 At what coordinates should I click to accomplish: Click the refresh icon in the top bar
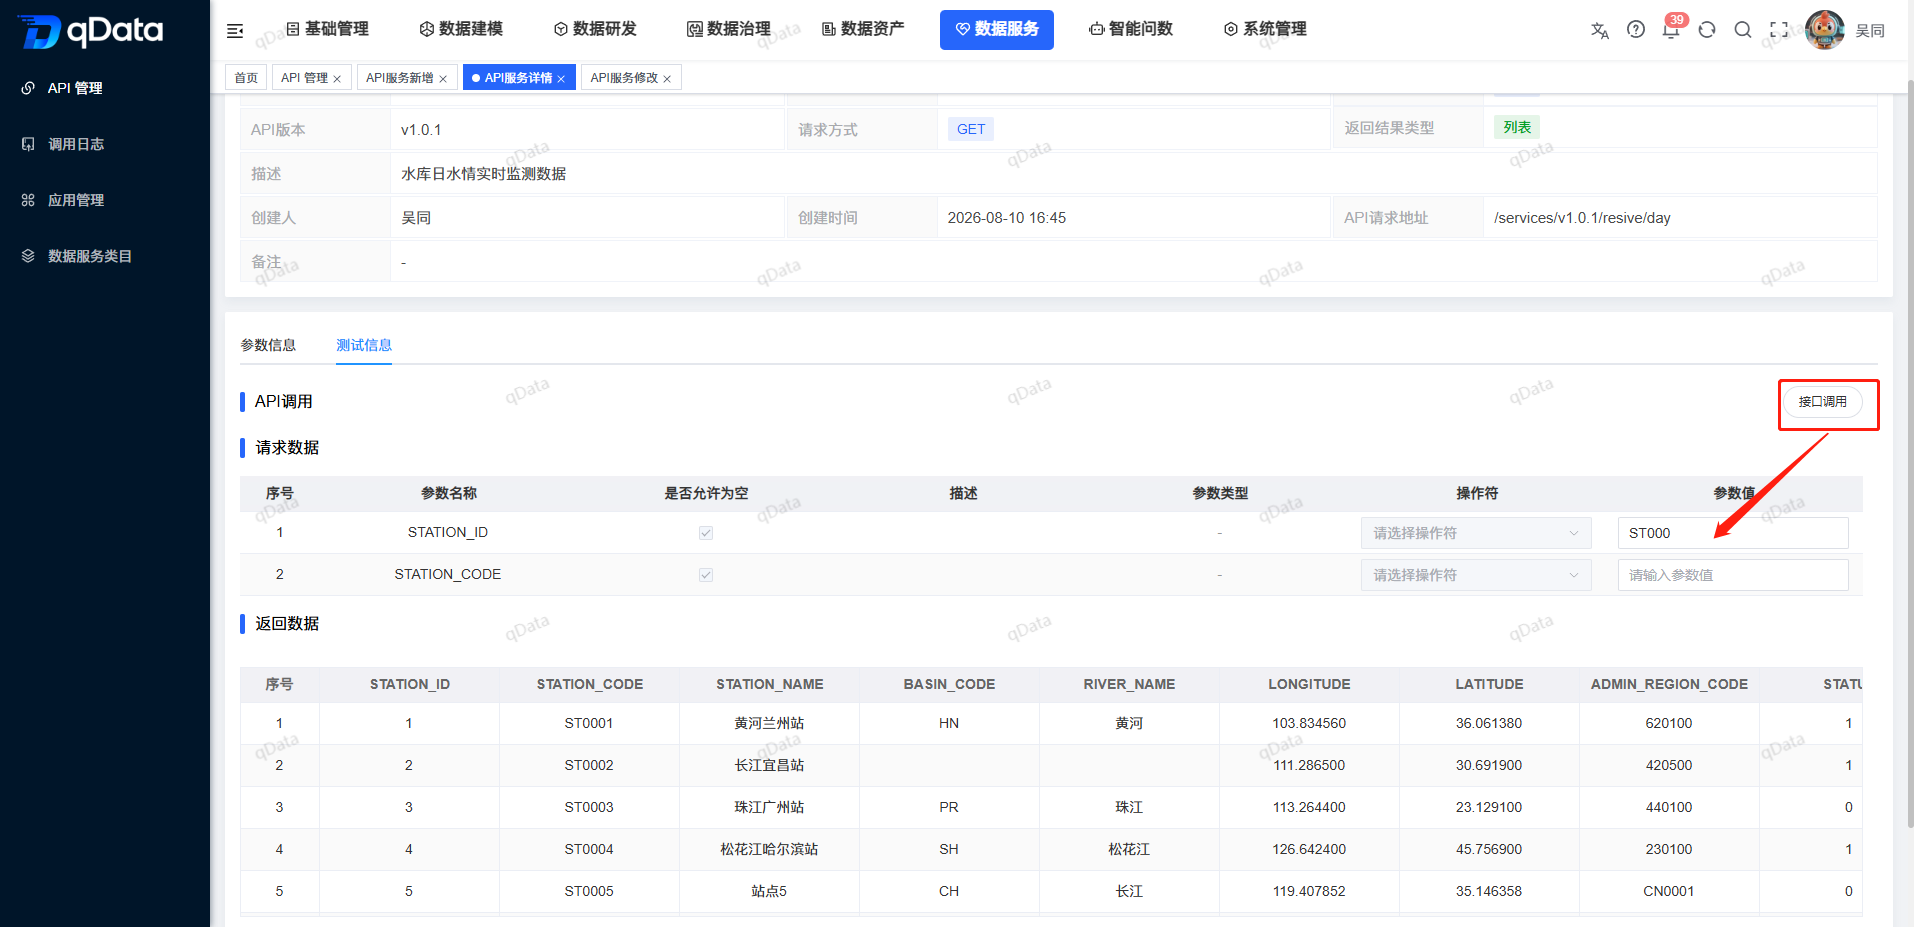pyautogui.click(x=1707, y=30)
